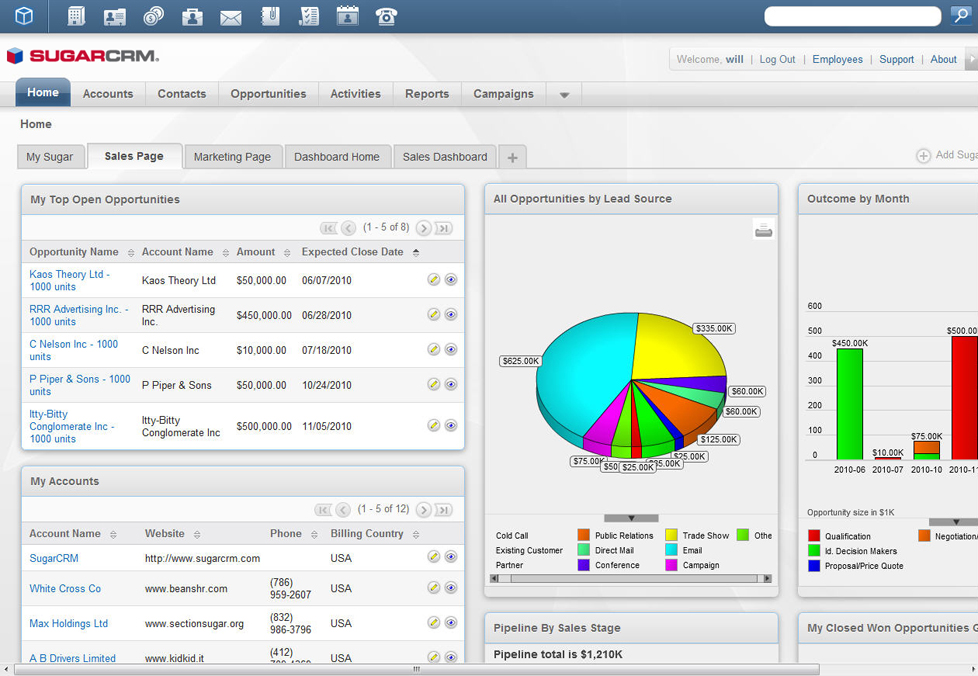The width and height of the screenshot is (978, 676).
Task: Edit the Kaos Theory Ltd opportunity pencil icon
Action: [x=433, y=280]
